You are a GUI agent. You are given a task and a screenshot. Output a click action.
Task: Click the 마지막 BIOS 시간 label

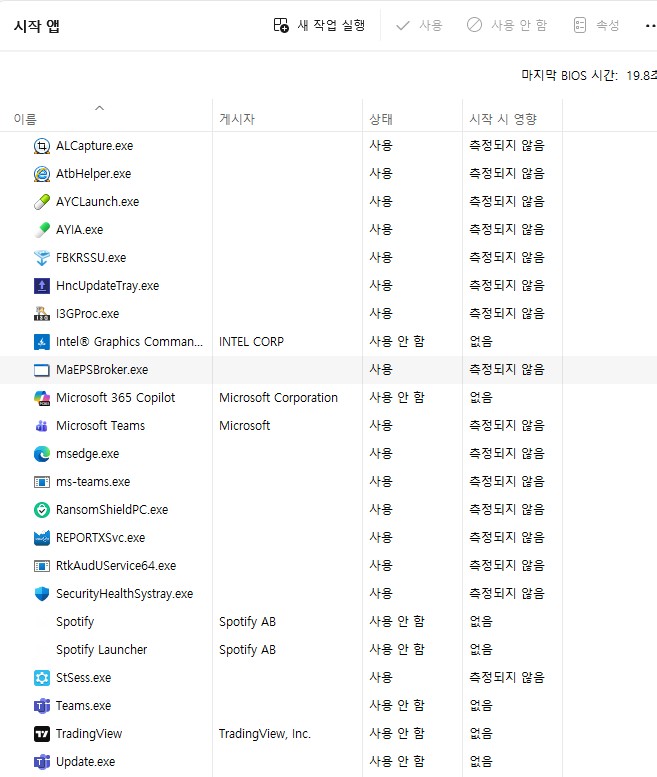(x=569, y=75)
